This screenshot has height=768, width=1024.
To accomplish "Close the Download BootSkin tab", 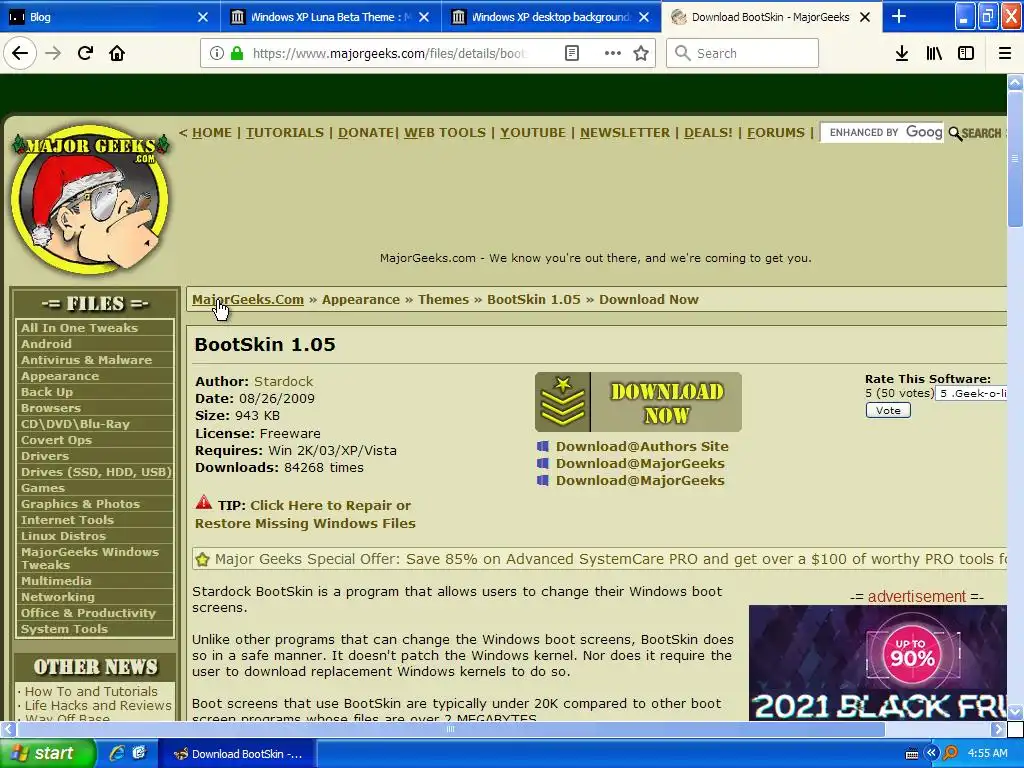I will (x=865, y=17).
